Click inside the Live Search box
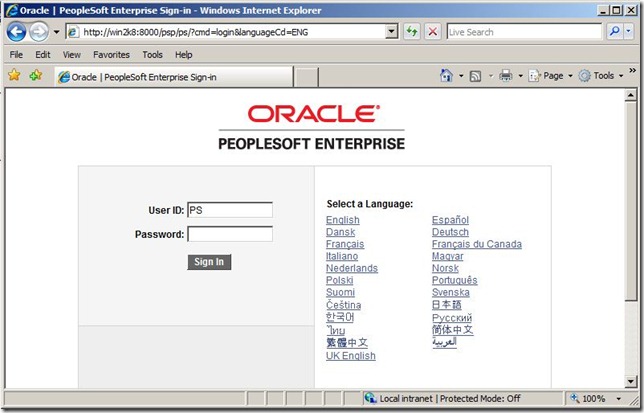The height and width of the screenshot is (413, 644). 524,32
